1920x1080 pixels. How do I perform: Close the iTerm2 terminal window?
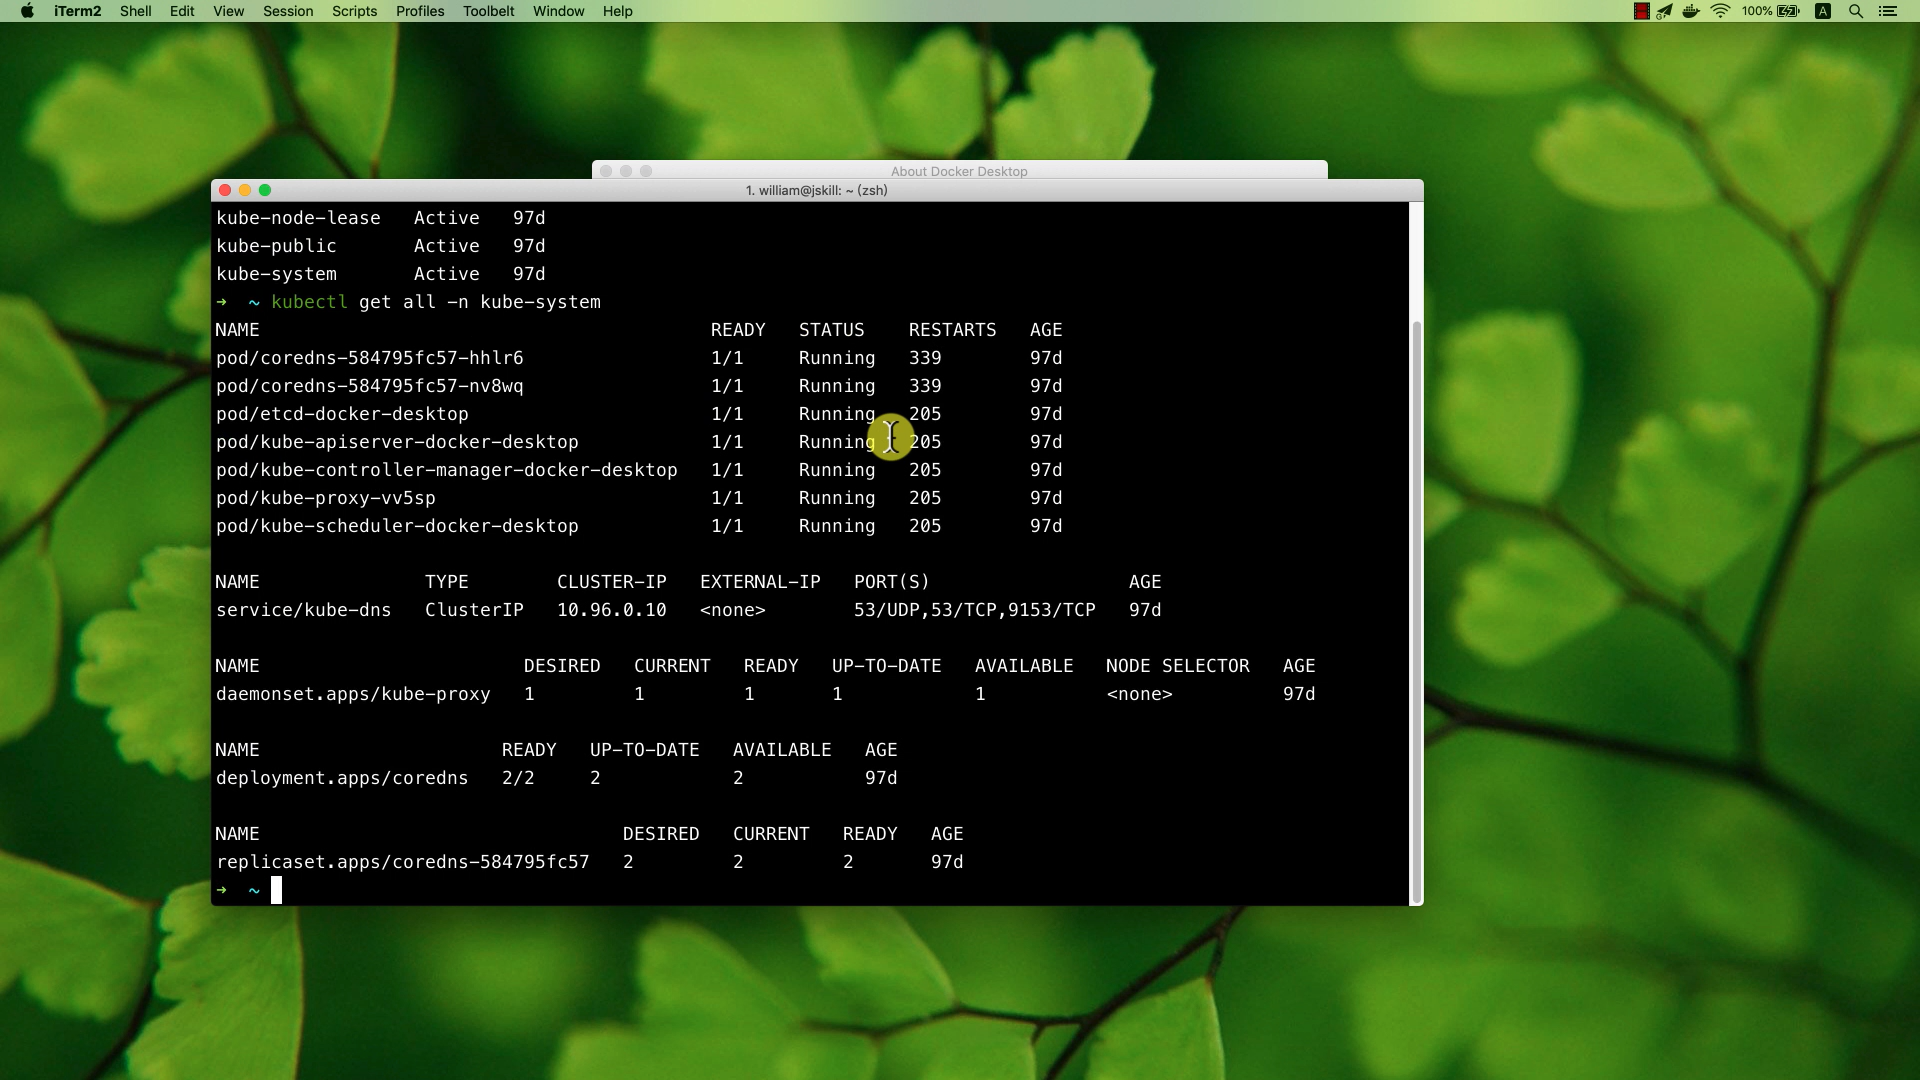pyautogui.click(x=225, y=190)
